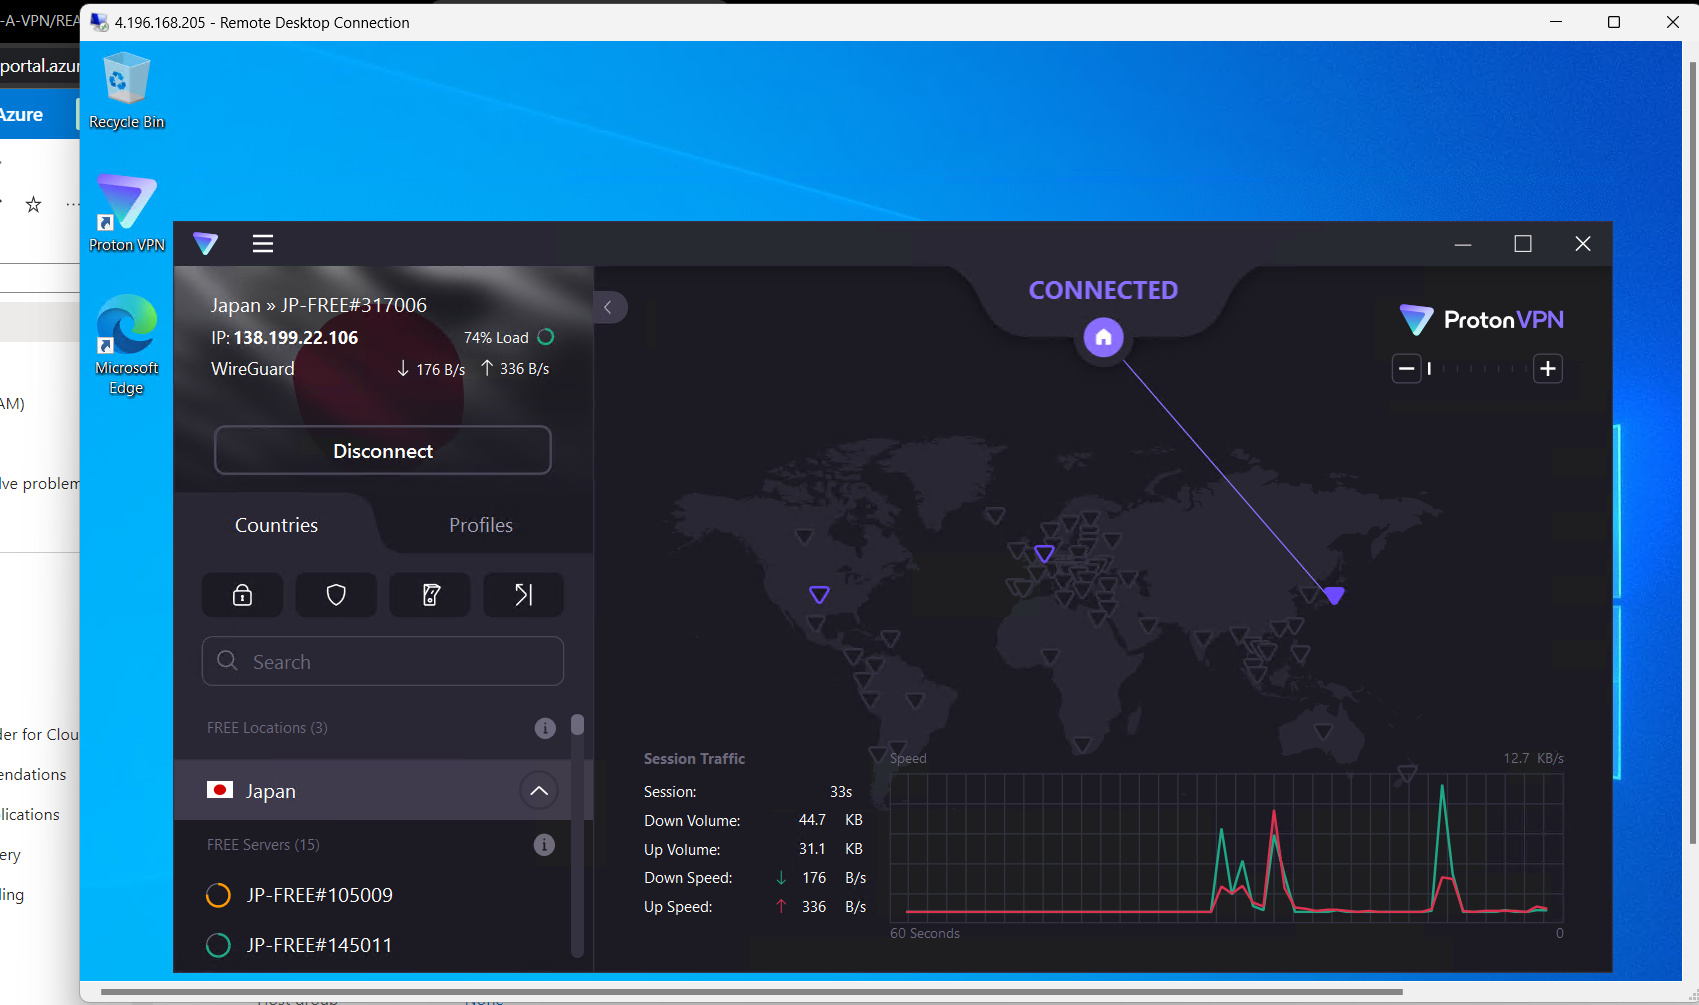Switch to the Profiles tab

(x=481, y=525)
